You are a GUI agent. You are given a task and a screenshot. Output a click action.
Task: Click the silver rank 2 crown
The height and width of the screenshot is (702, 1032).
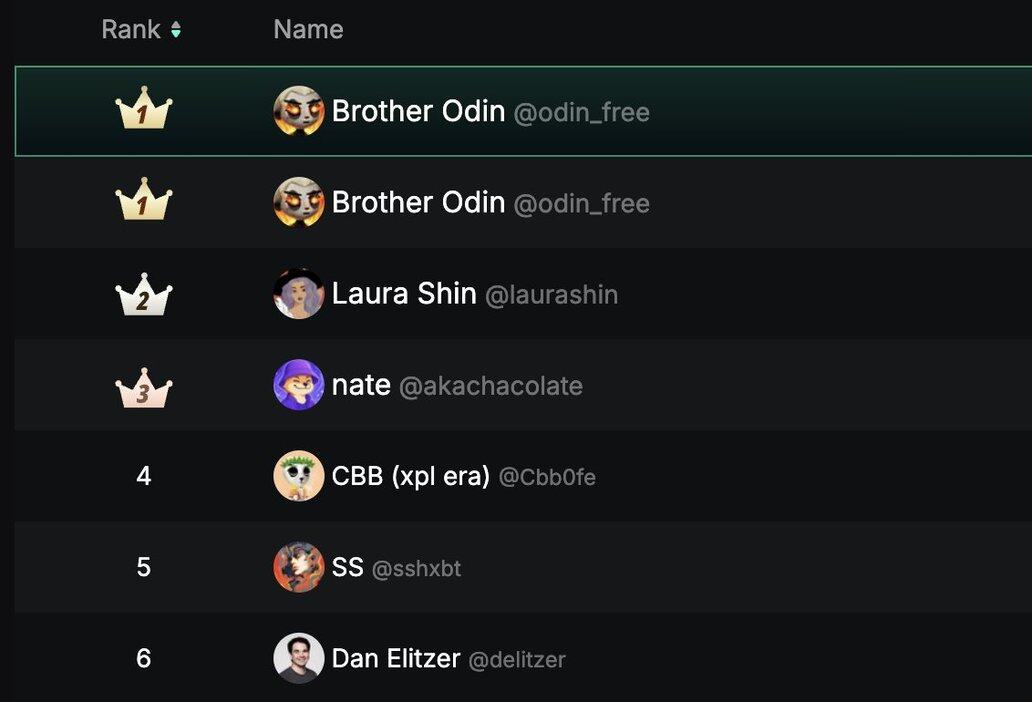(x=144, y=295)
